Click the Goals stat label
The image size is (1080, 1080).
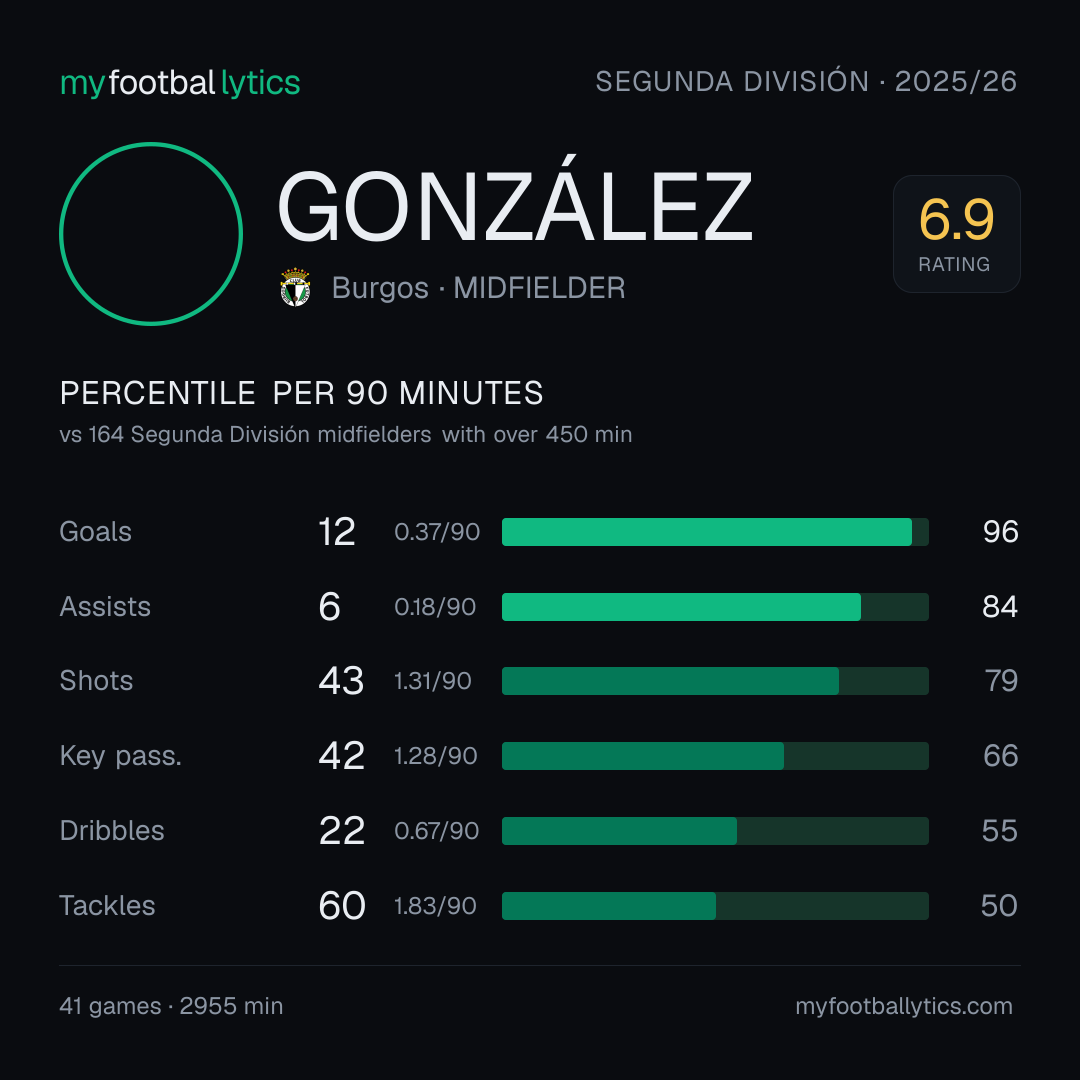pos(95,532)
